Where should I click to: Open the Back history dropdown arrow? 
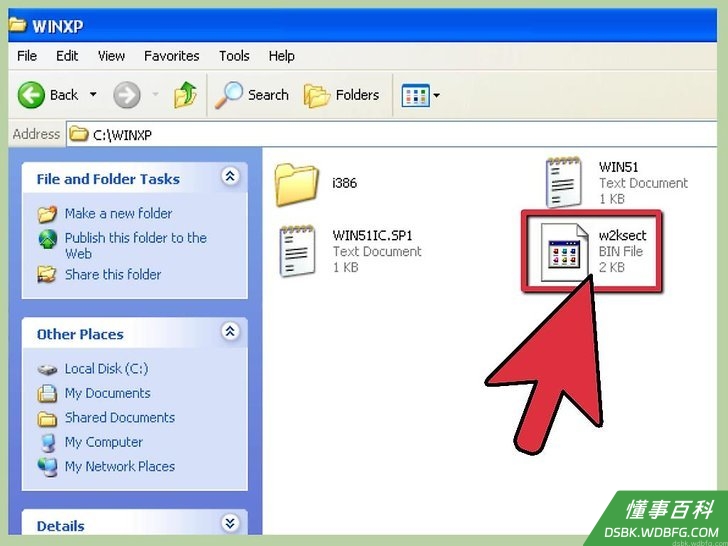[93, 95]
